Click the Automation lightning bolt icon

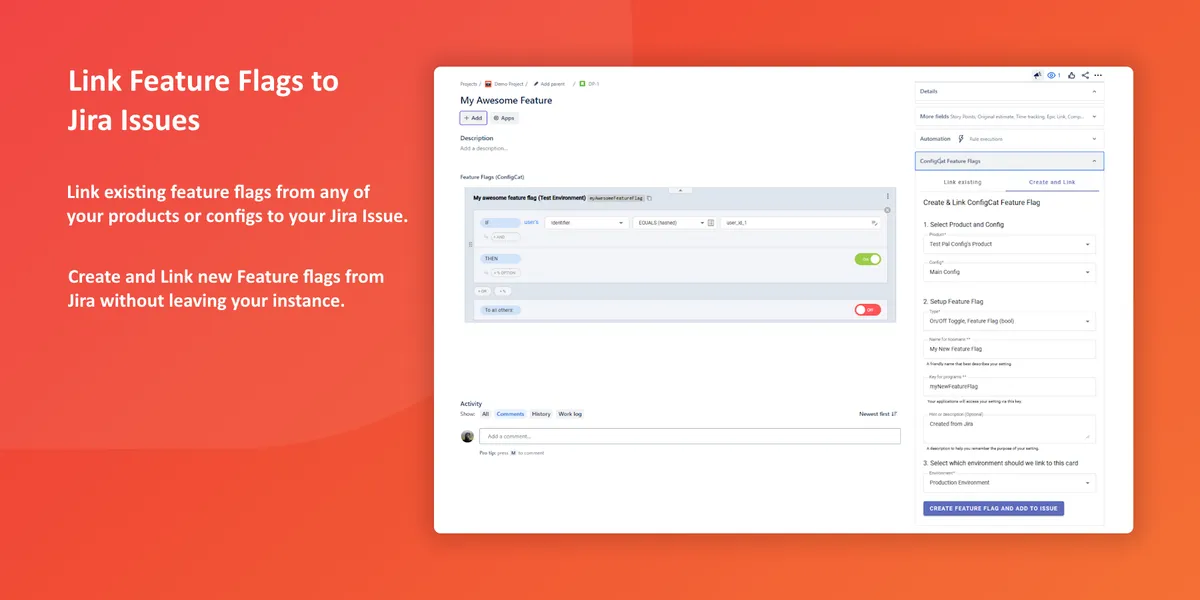tap(961, 139)
